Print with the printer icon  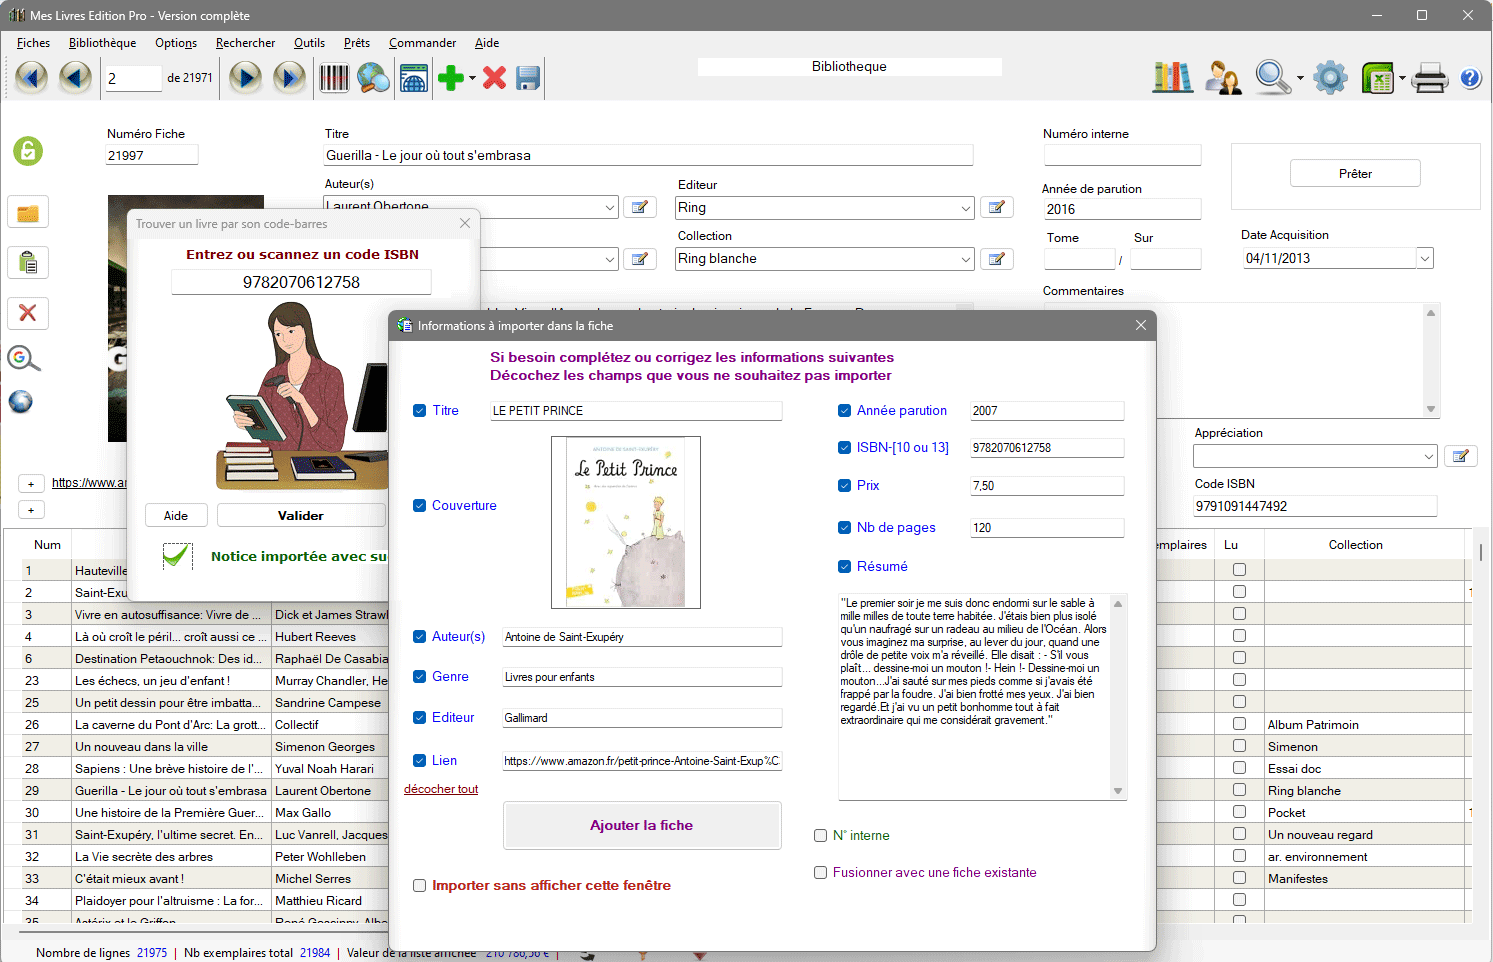tap(1430, 77)
